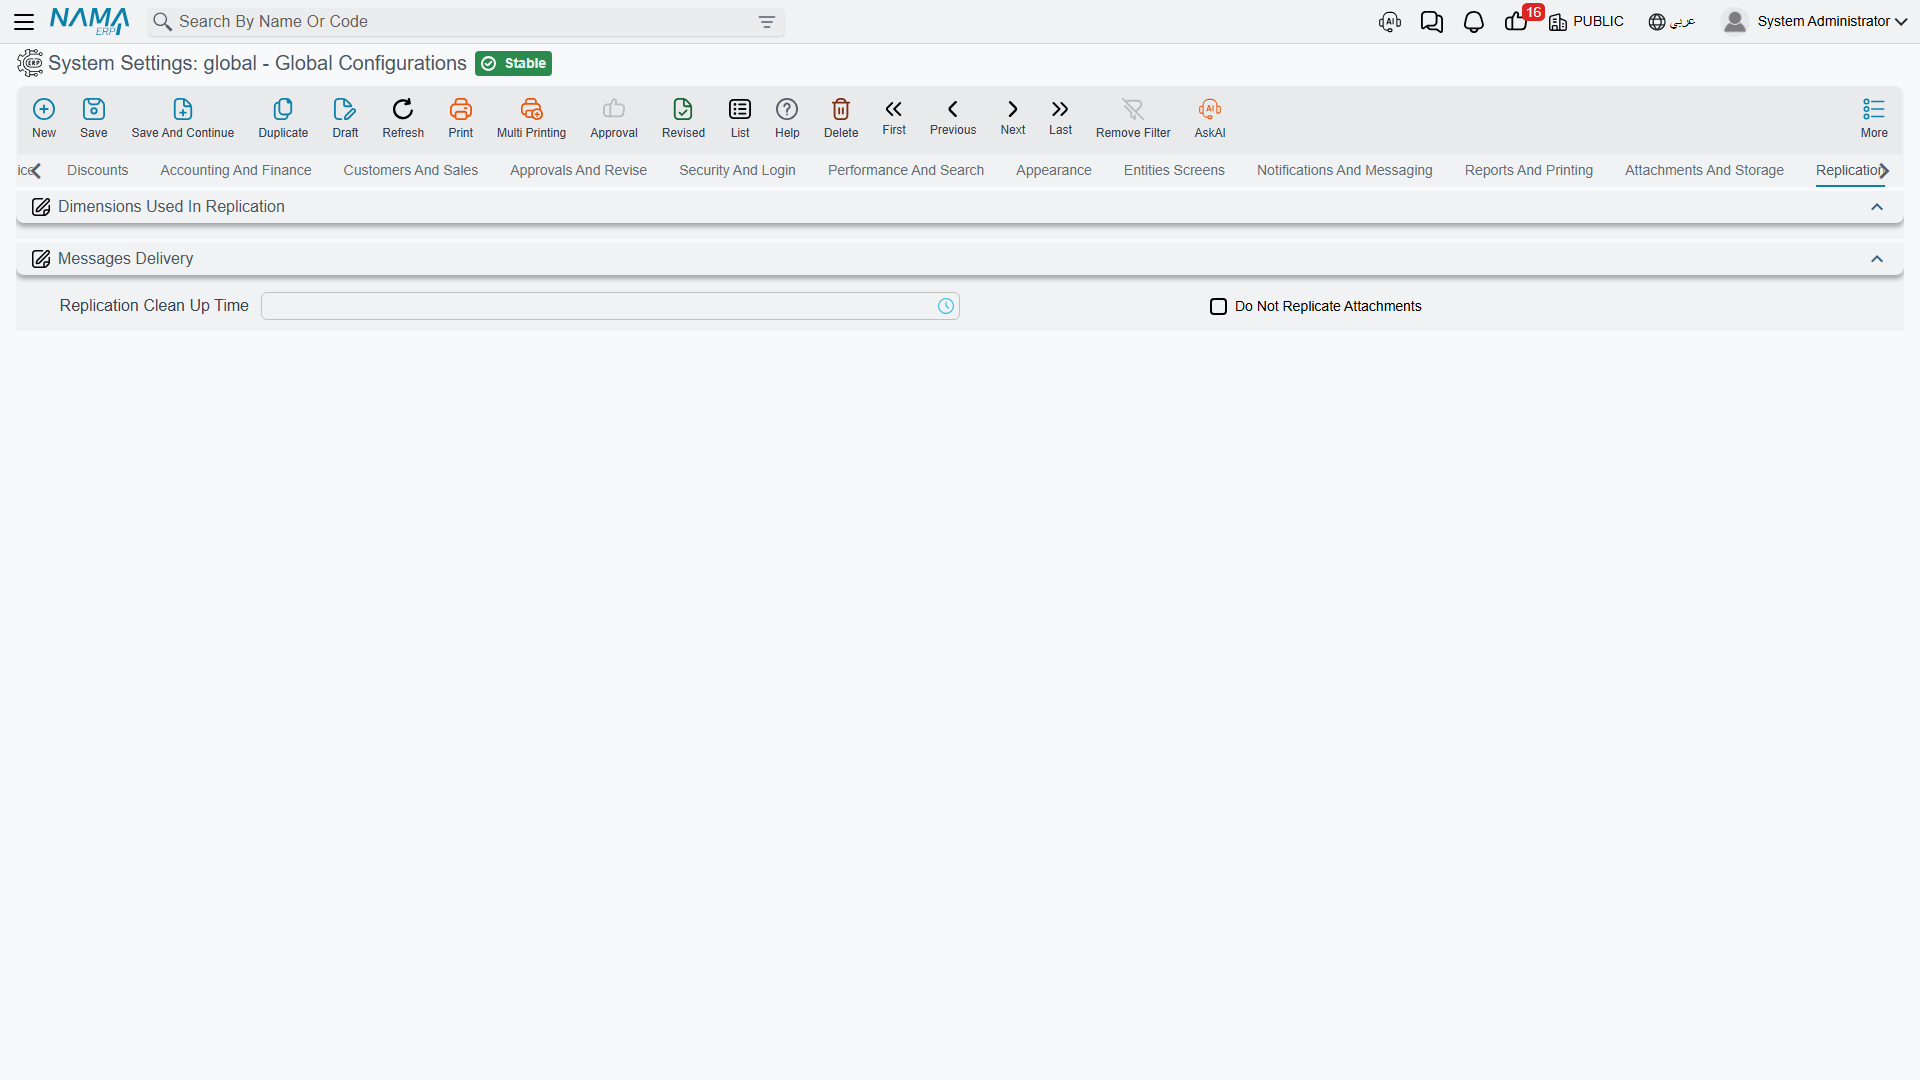Viewport: 1920px width, 1080px height.
Task: Switch to the Discounts tab
Action: (x=97, y=170)
